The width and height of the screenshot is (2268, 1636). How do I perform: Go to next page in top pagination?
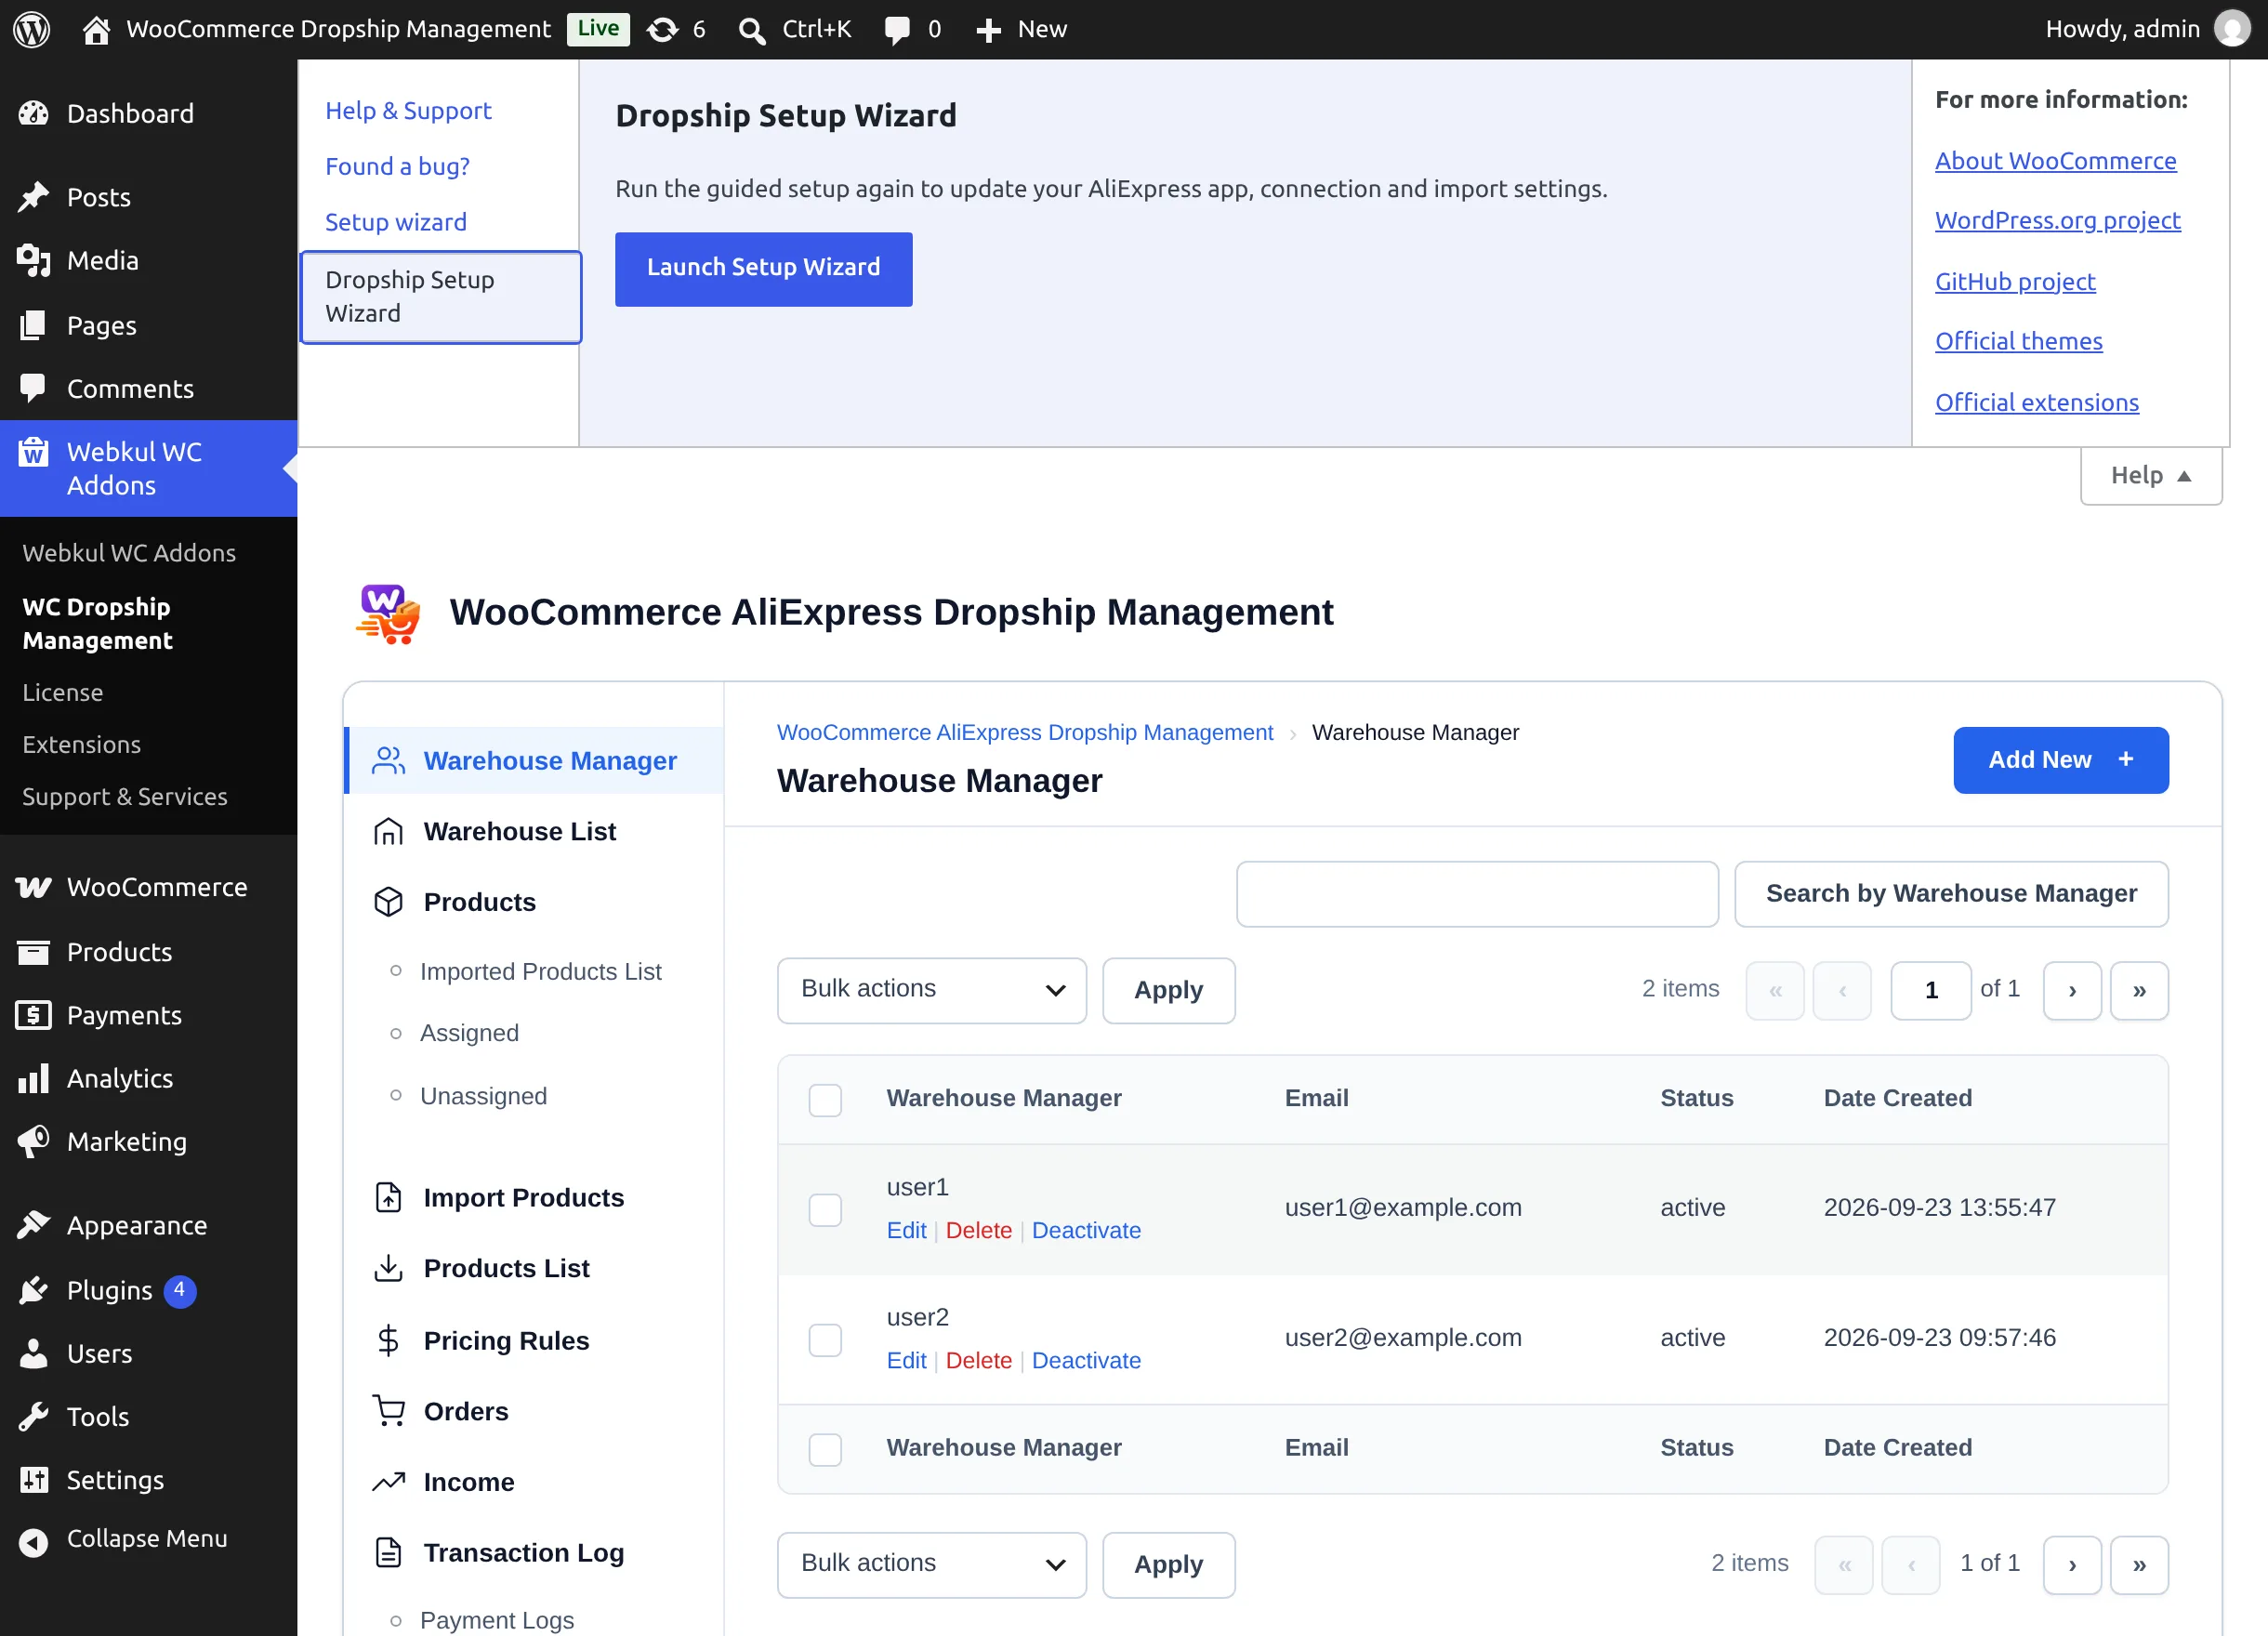click(x=2072, y=990)
